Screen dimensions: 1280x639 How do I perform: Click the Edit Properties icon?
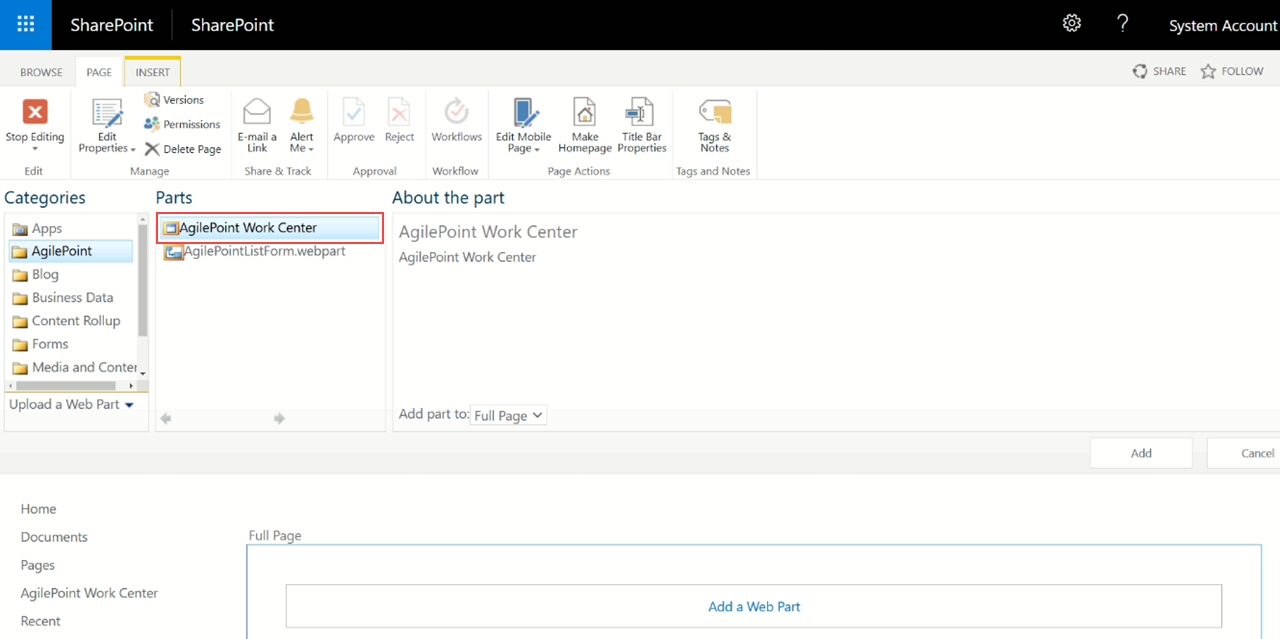tap(107, 113)
